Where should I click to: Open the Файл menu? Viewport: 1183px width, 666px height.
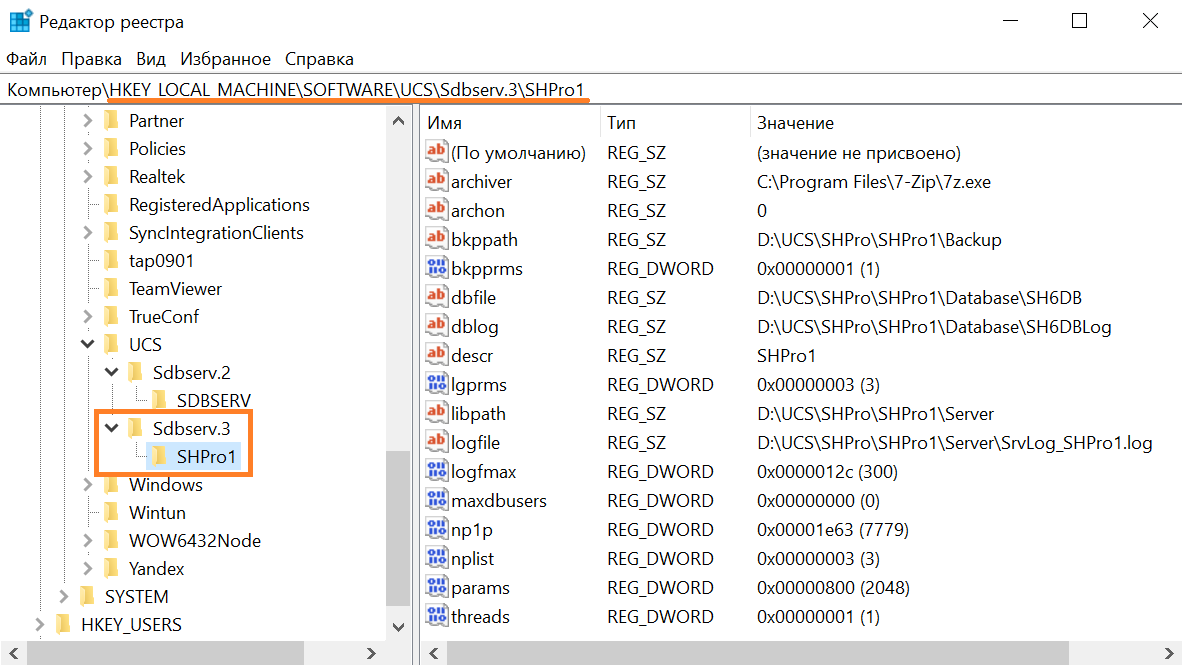[x=26, y=59]
